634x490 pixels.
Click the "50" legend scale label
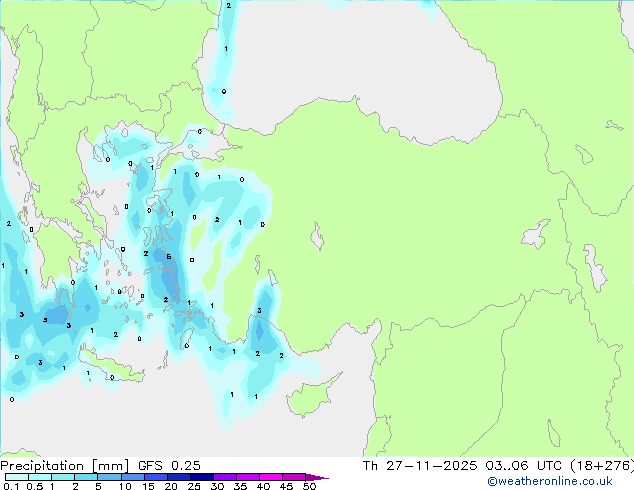pyautogui.click(x=309, y=486)
